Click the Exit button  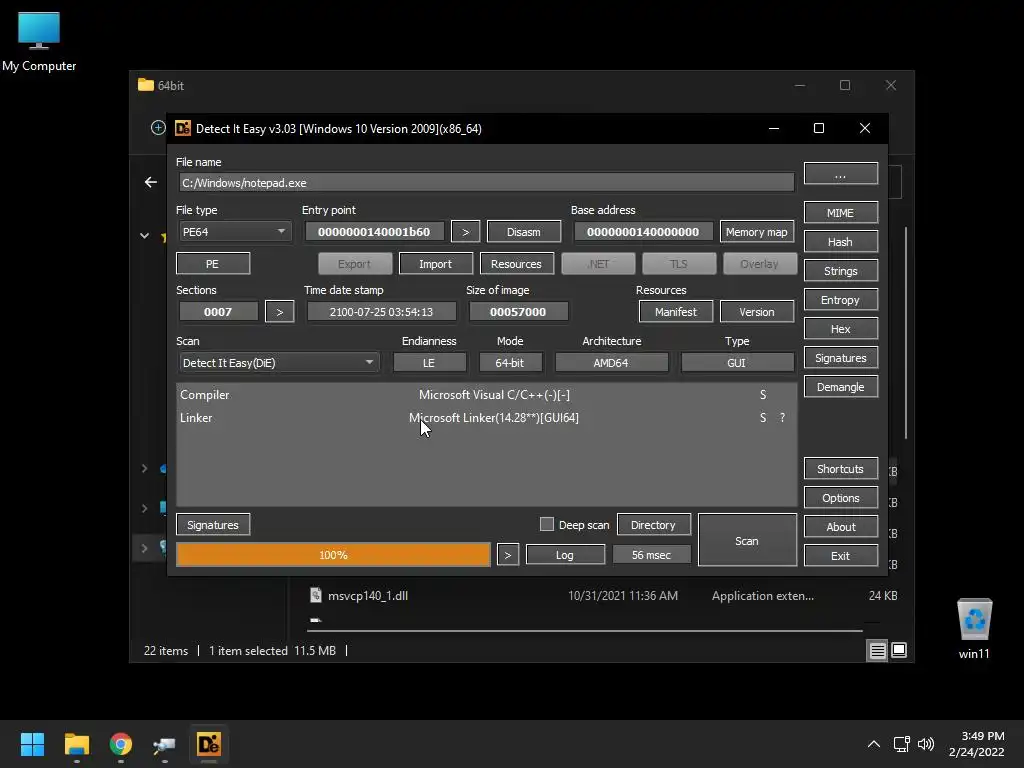click(840, 556)
